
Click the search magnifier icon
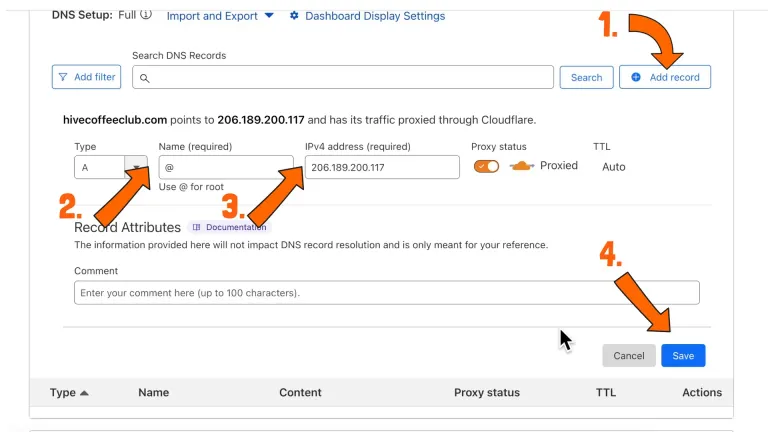tap(145, 78)
